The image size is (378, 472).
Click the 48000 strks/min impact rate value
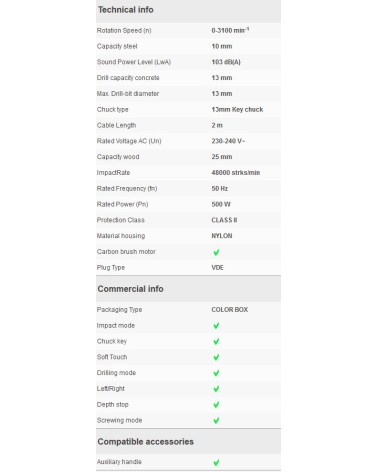(x=236, y=173)
